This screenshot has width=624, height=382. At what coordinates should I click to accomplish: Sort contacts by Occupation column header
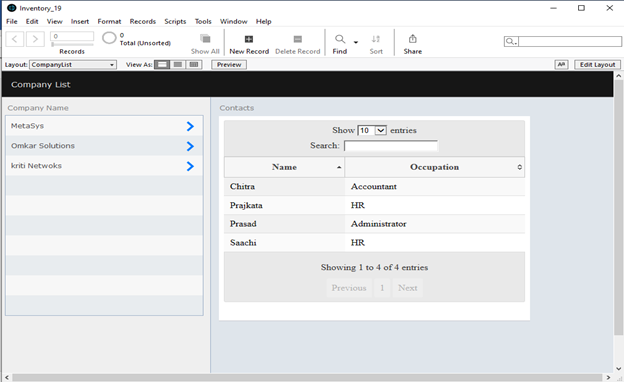coord(435,167)
